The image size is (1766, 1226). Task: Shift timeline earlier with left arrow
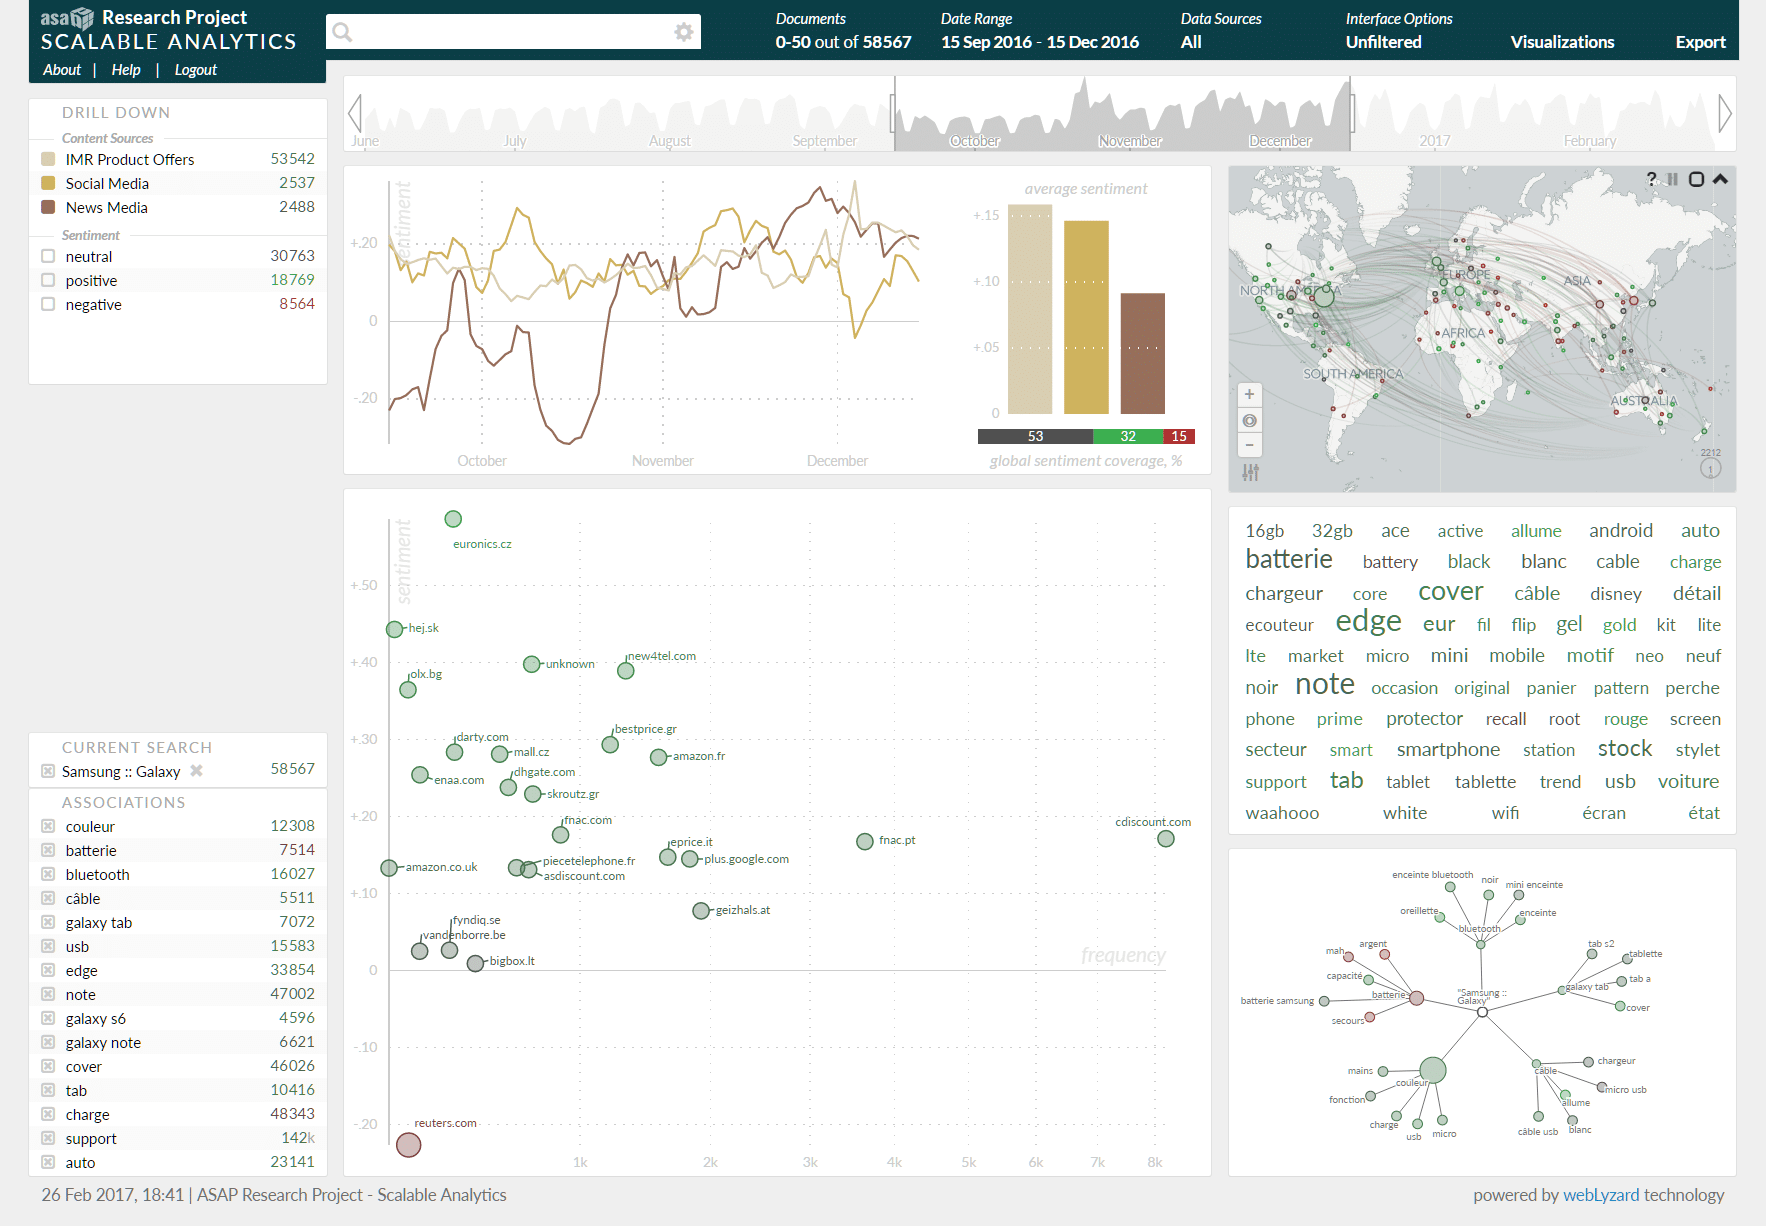coord(355,113)
